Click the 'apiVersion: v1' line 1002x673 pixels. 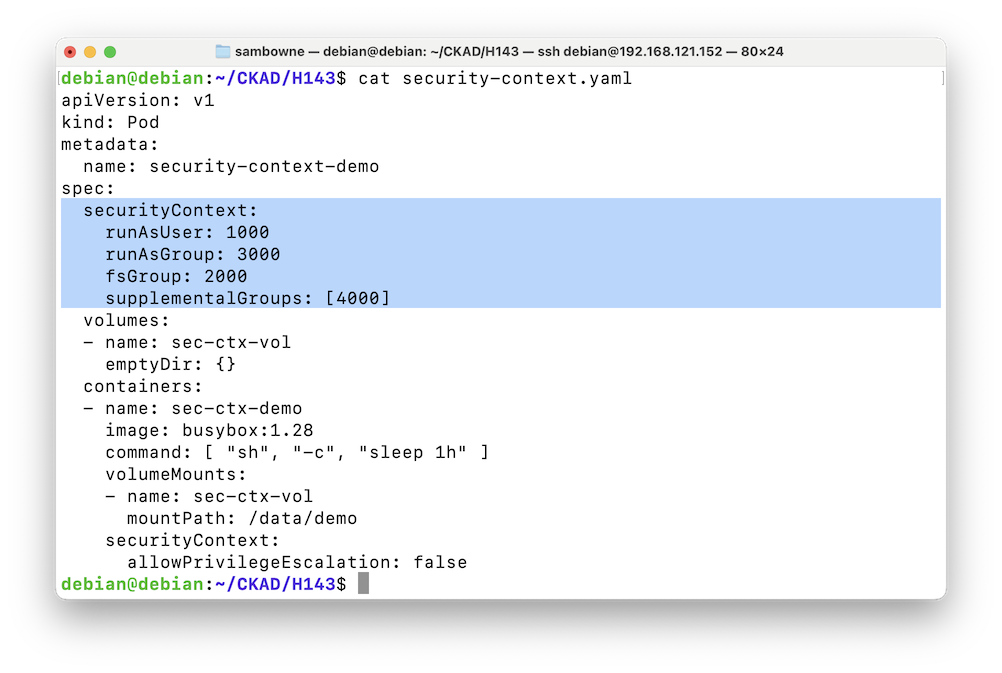tap(138, 100)
